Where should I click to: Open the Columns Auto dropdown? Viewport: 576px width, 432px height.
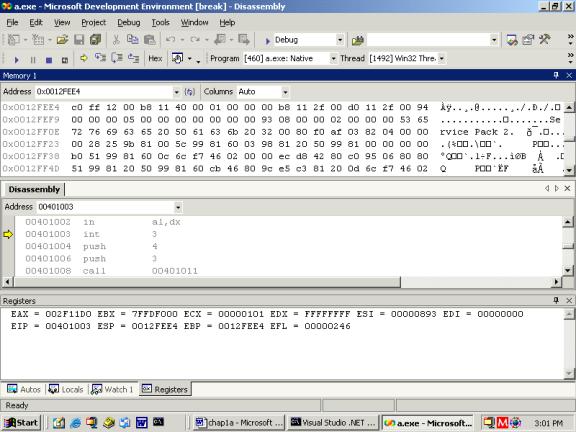pos(285,92)
